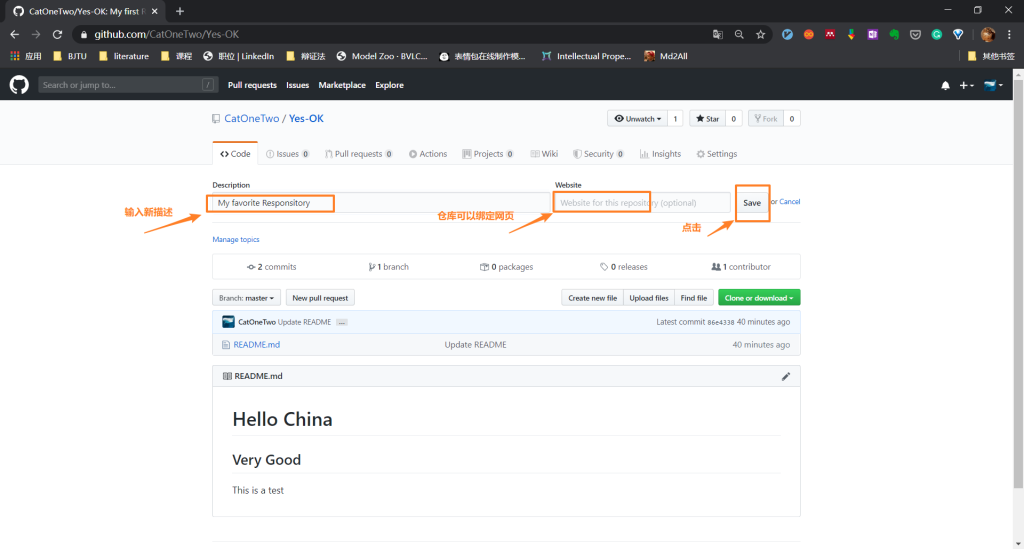
Task: Click the site lock icon in address bar
Action: pos(84,35)
